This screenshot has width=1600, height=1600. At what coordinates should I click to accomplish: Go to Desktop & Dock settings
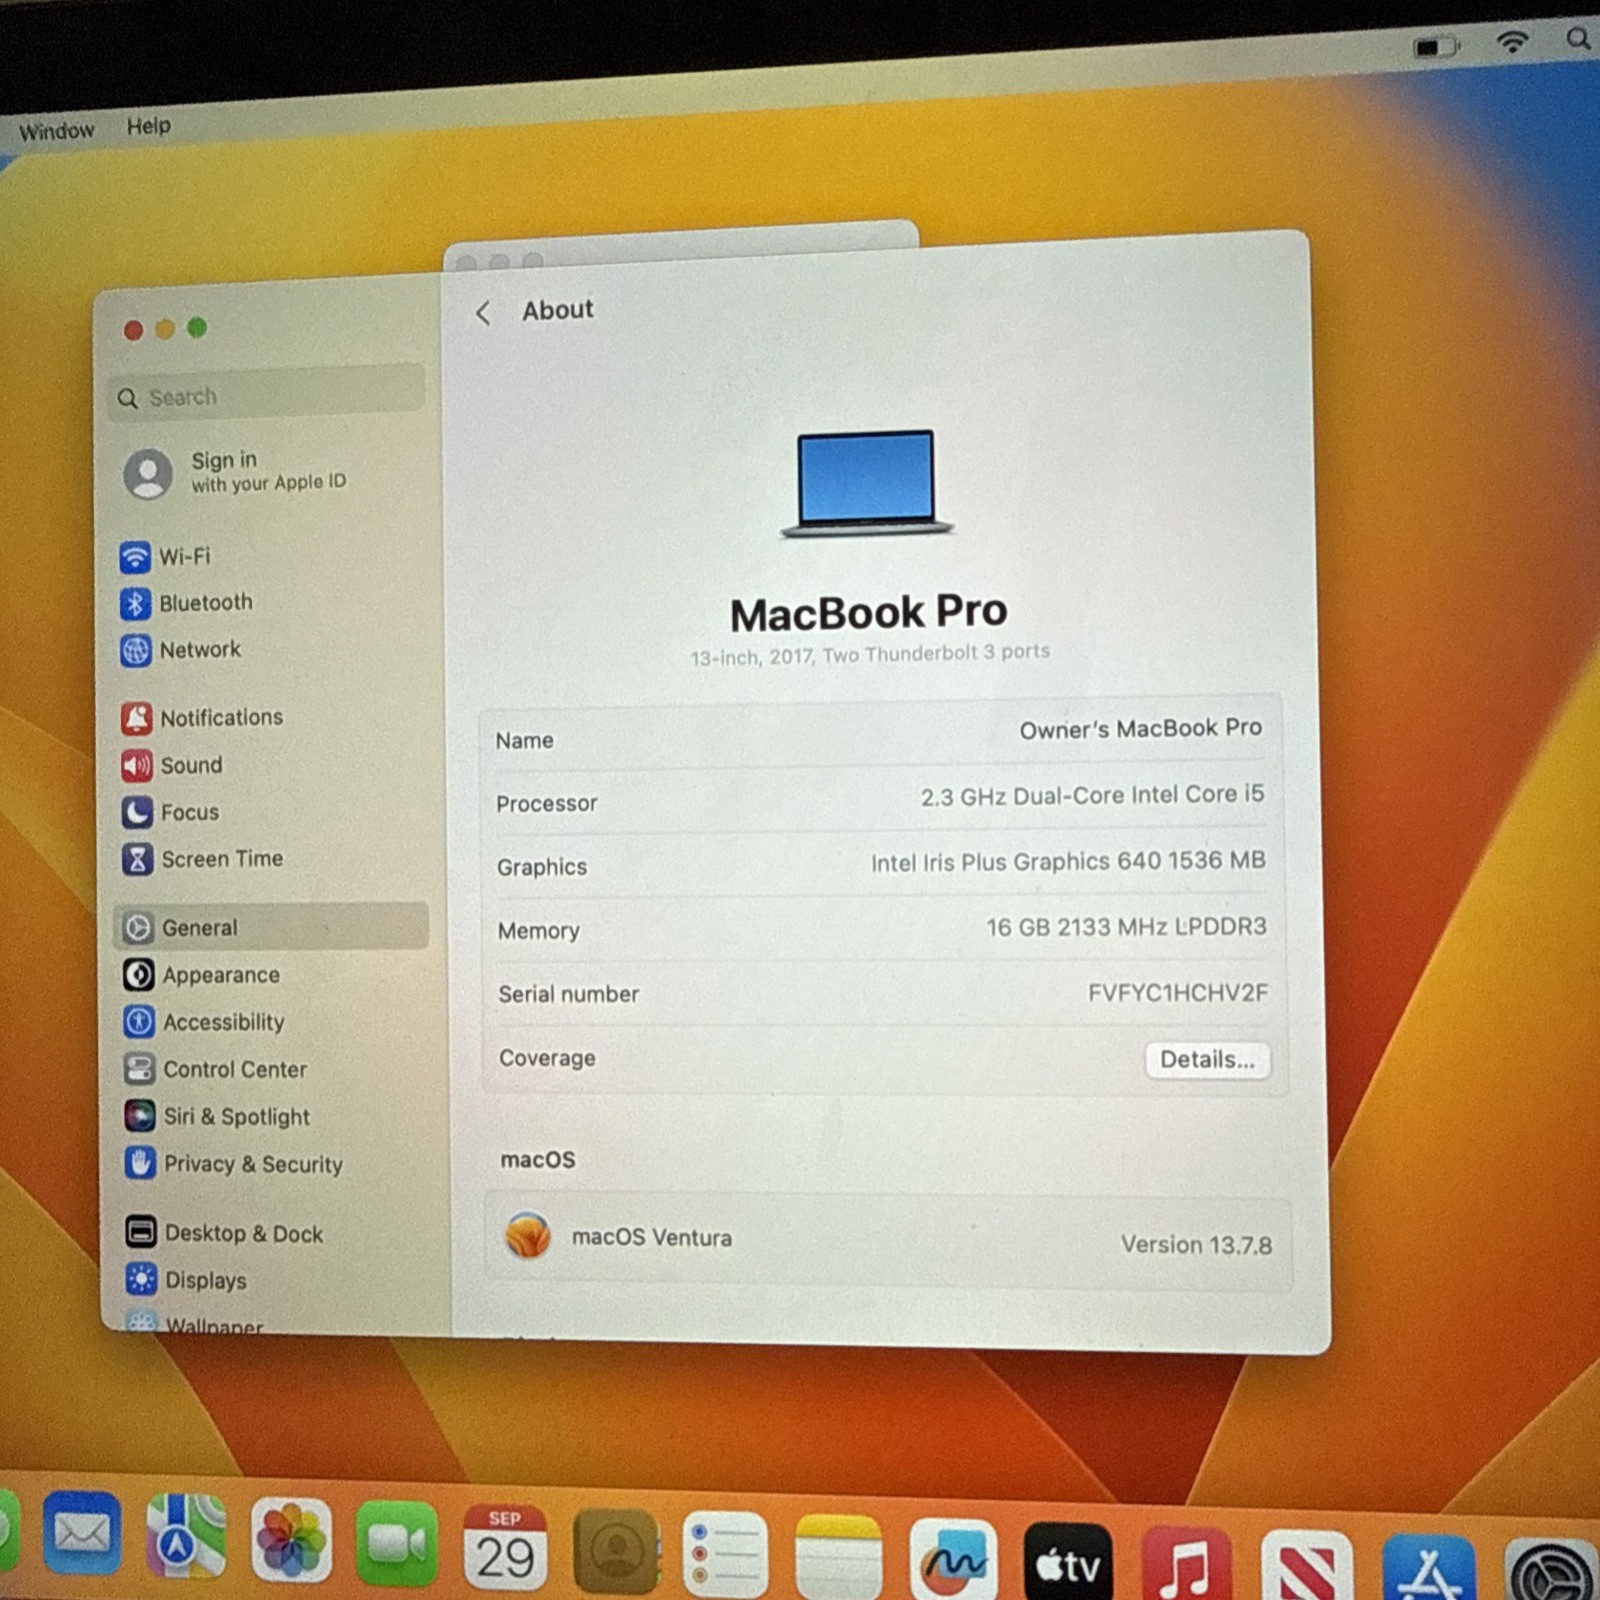coord(225,1233)
